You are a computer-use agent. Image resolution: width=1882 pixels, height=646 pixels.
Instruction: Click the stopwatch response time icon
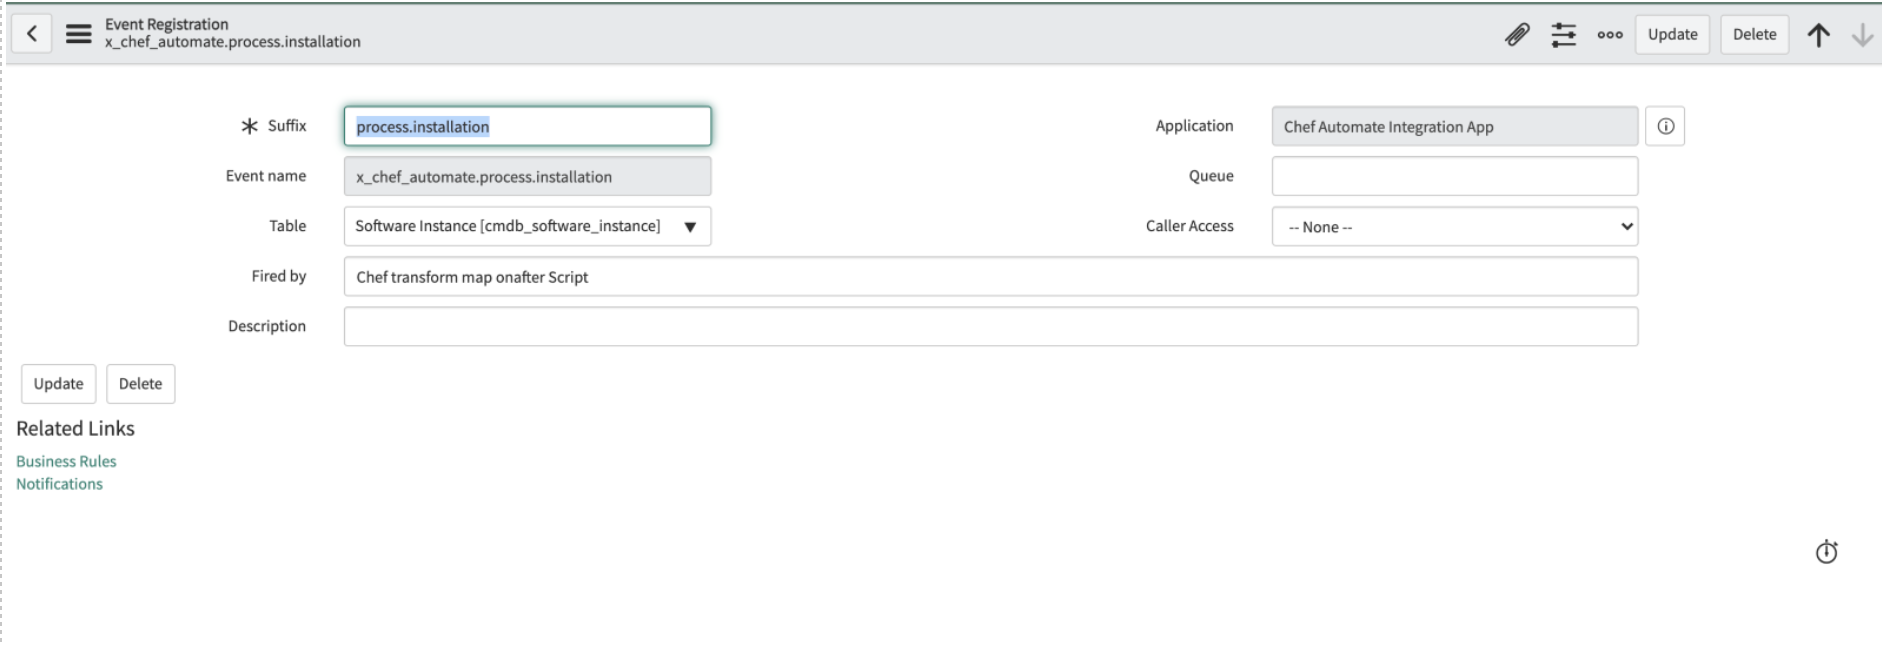coord(1826,552)
